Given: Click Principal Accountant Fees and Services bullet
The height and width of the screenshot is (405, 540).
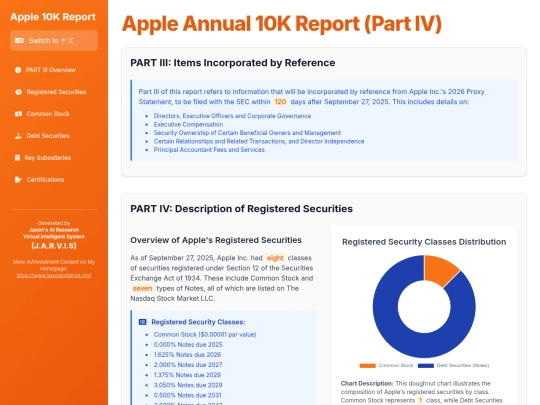Looking at the screenshot, I should coord(209,150).
